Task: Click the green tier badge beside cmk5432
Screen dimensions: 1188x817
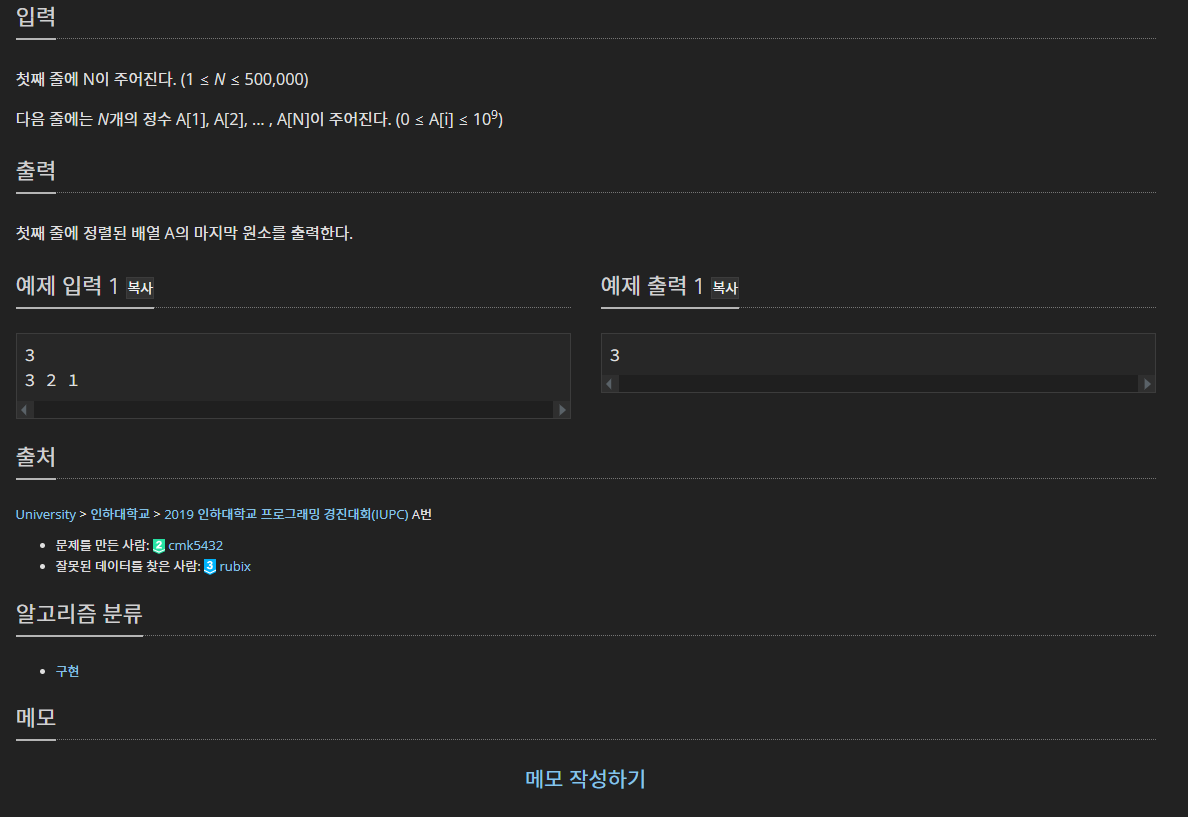Action: (x=158, y=546)
